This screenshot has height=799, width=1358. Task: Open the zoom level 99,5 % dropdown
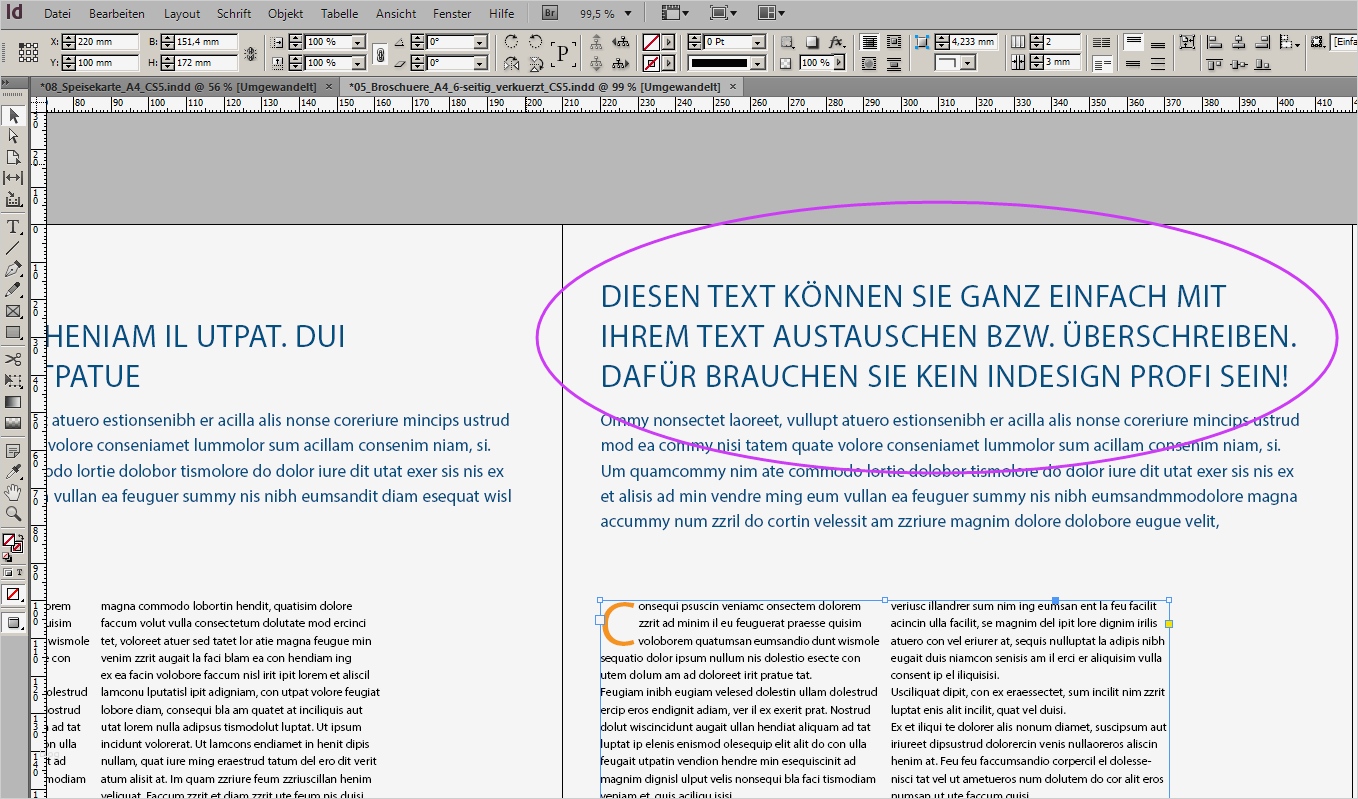coord(627,14)
